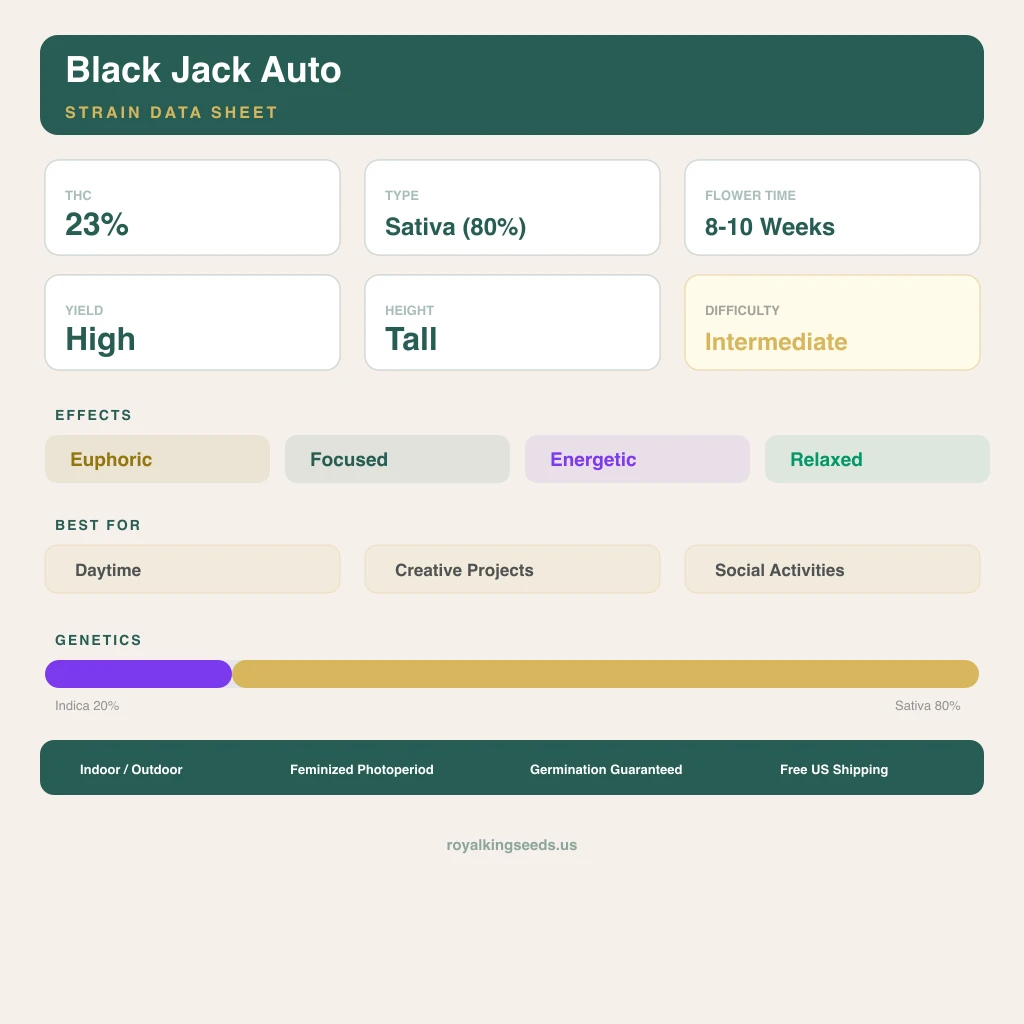1024x1024 pixels.
Task: Click Indoor / Outdoor in footer bar
Action: [131, 769]
